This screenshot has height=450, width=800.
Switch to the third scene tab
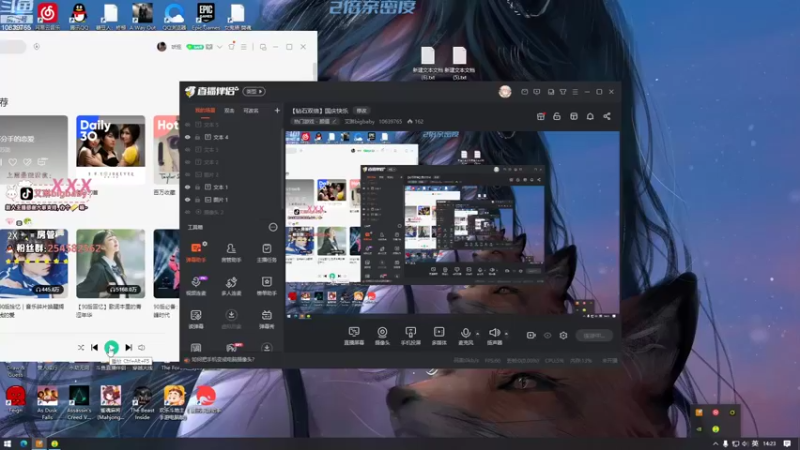click(251, 111)
